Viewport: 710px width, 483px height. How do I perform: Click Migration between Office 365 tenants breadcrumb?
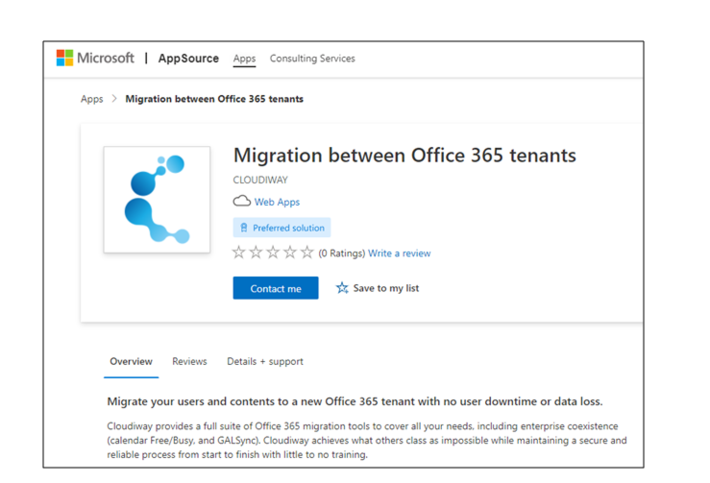pos(214,99)
